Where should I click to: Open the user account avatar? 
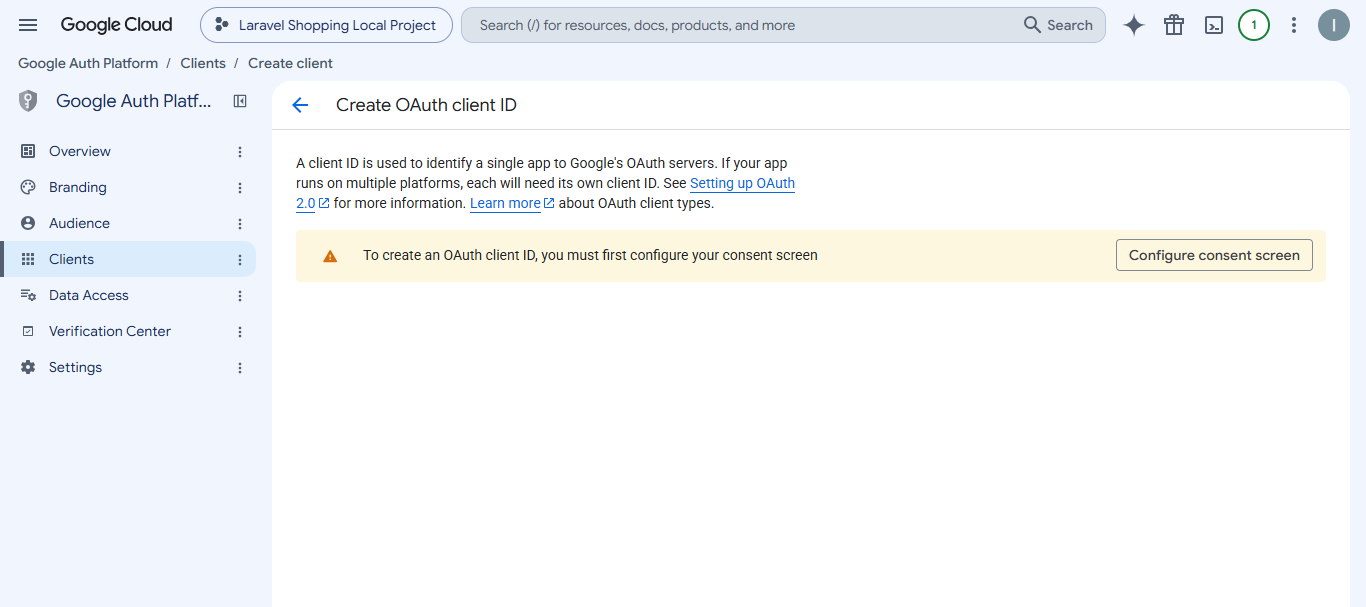click(1334, 25)
